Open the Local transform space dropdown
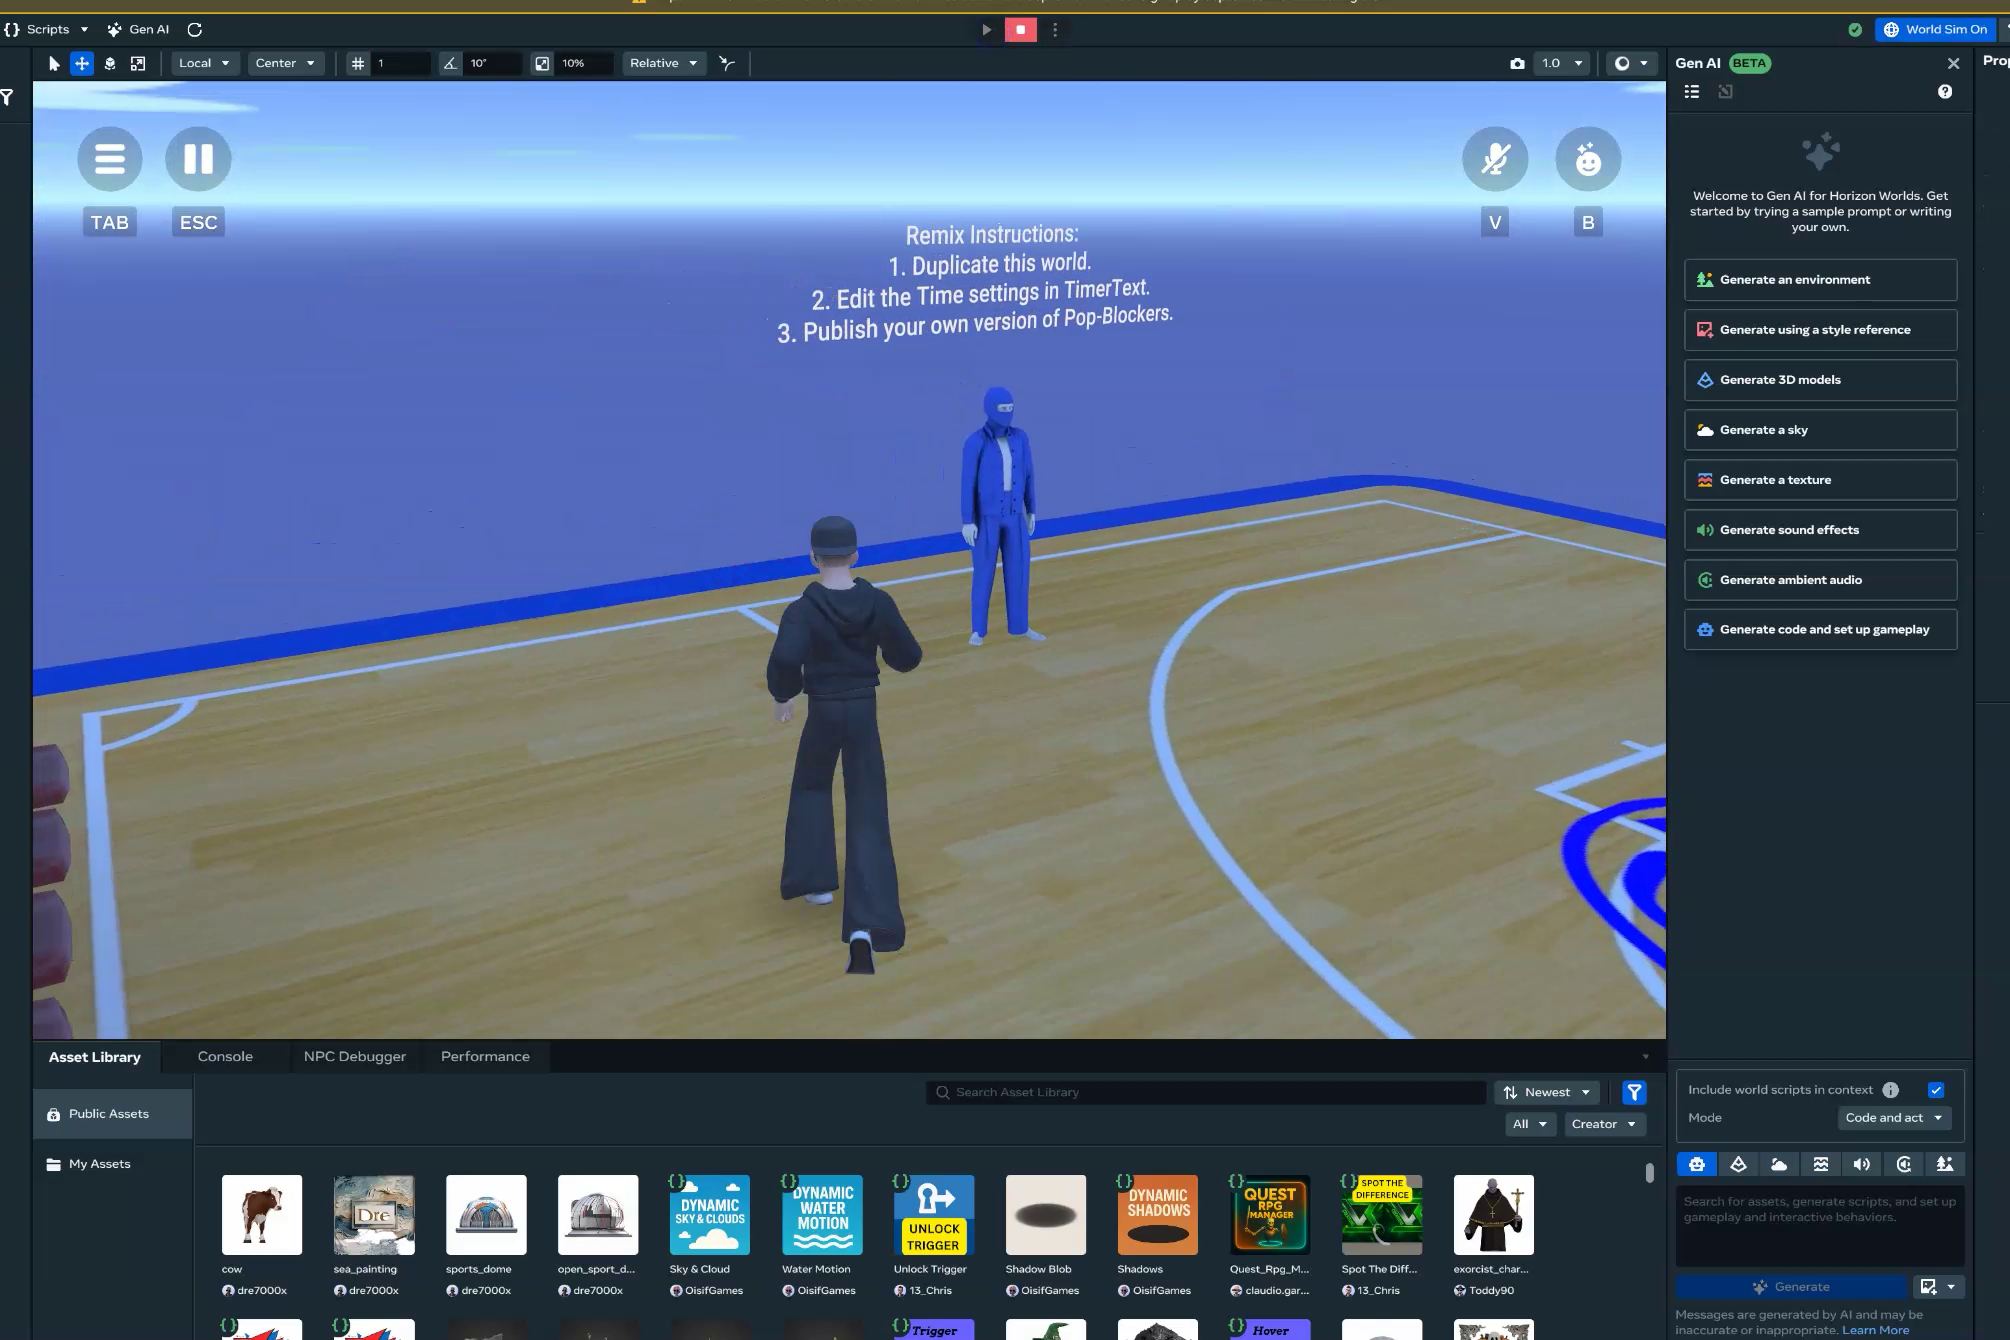This screenshot has width=2010, height=1340. (x=204, y=63)
